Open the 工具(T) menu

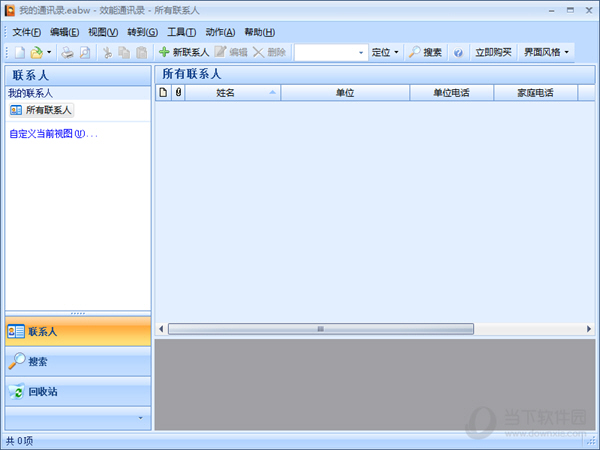click(x=181, y=32)
